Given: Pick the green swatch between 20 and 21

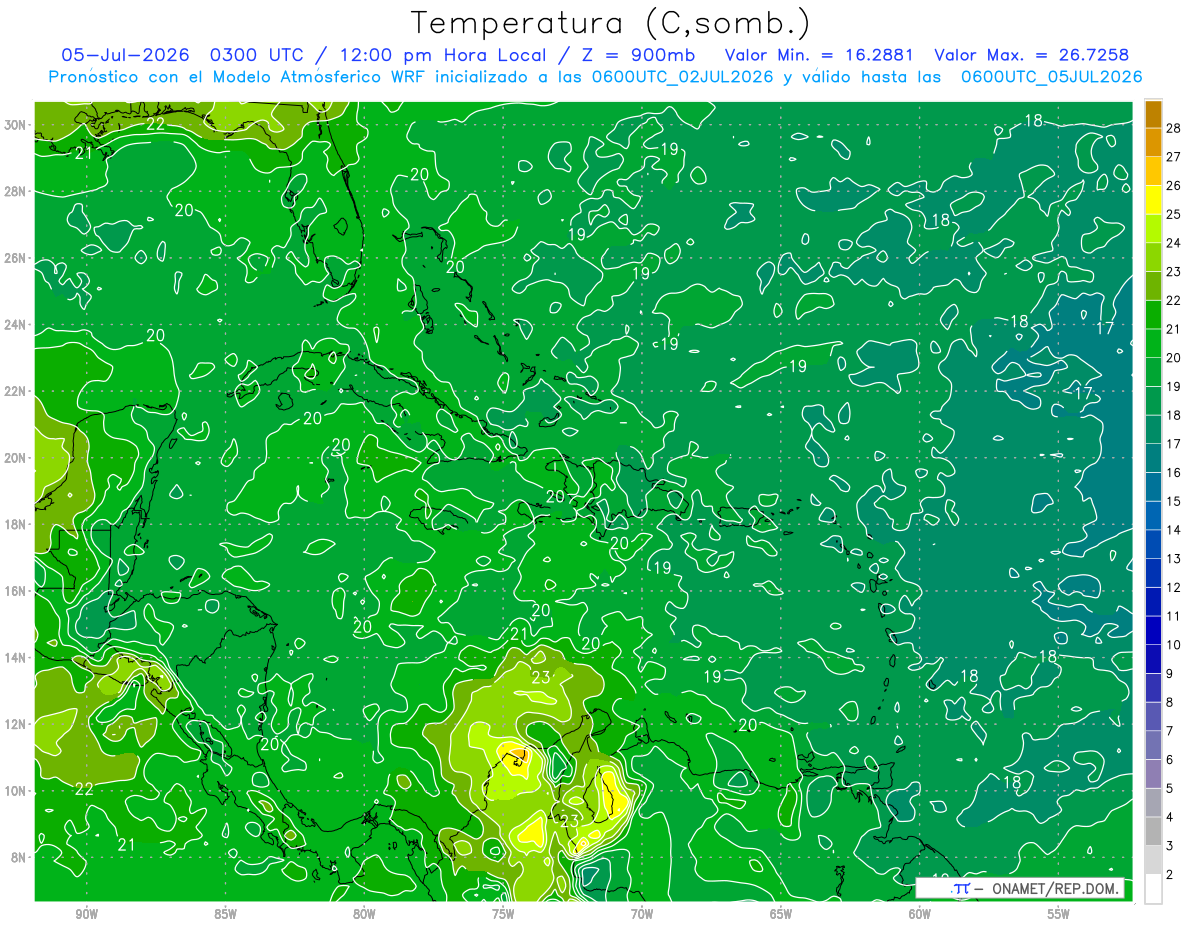Looking at the screenshot, I should (x=1153, y=343).
